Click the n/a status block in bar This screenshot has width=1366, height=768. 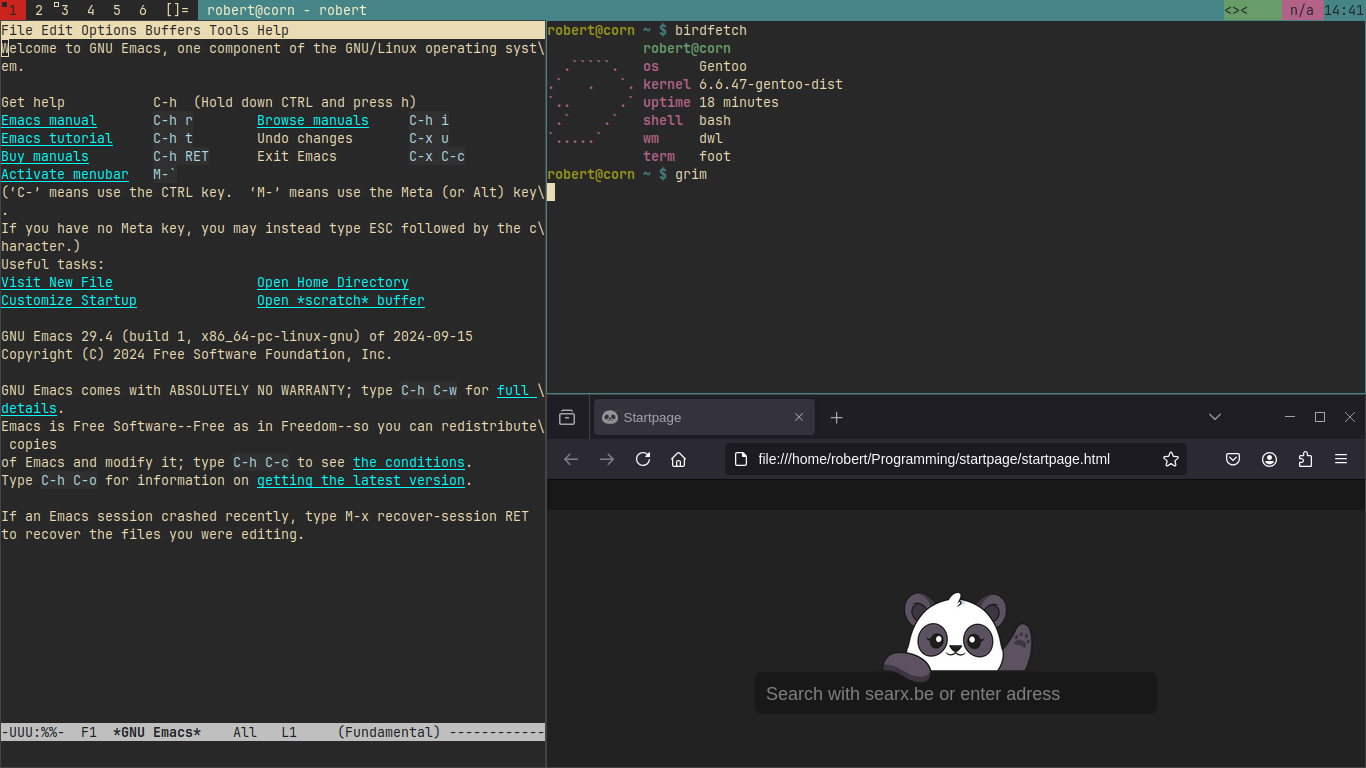point(1301,10)
